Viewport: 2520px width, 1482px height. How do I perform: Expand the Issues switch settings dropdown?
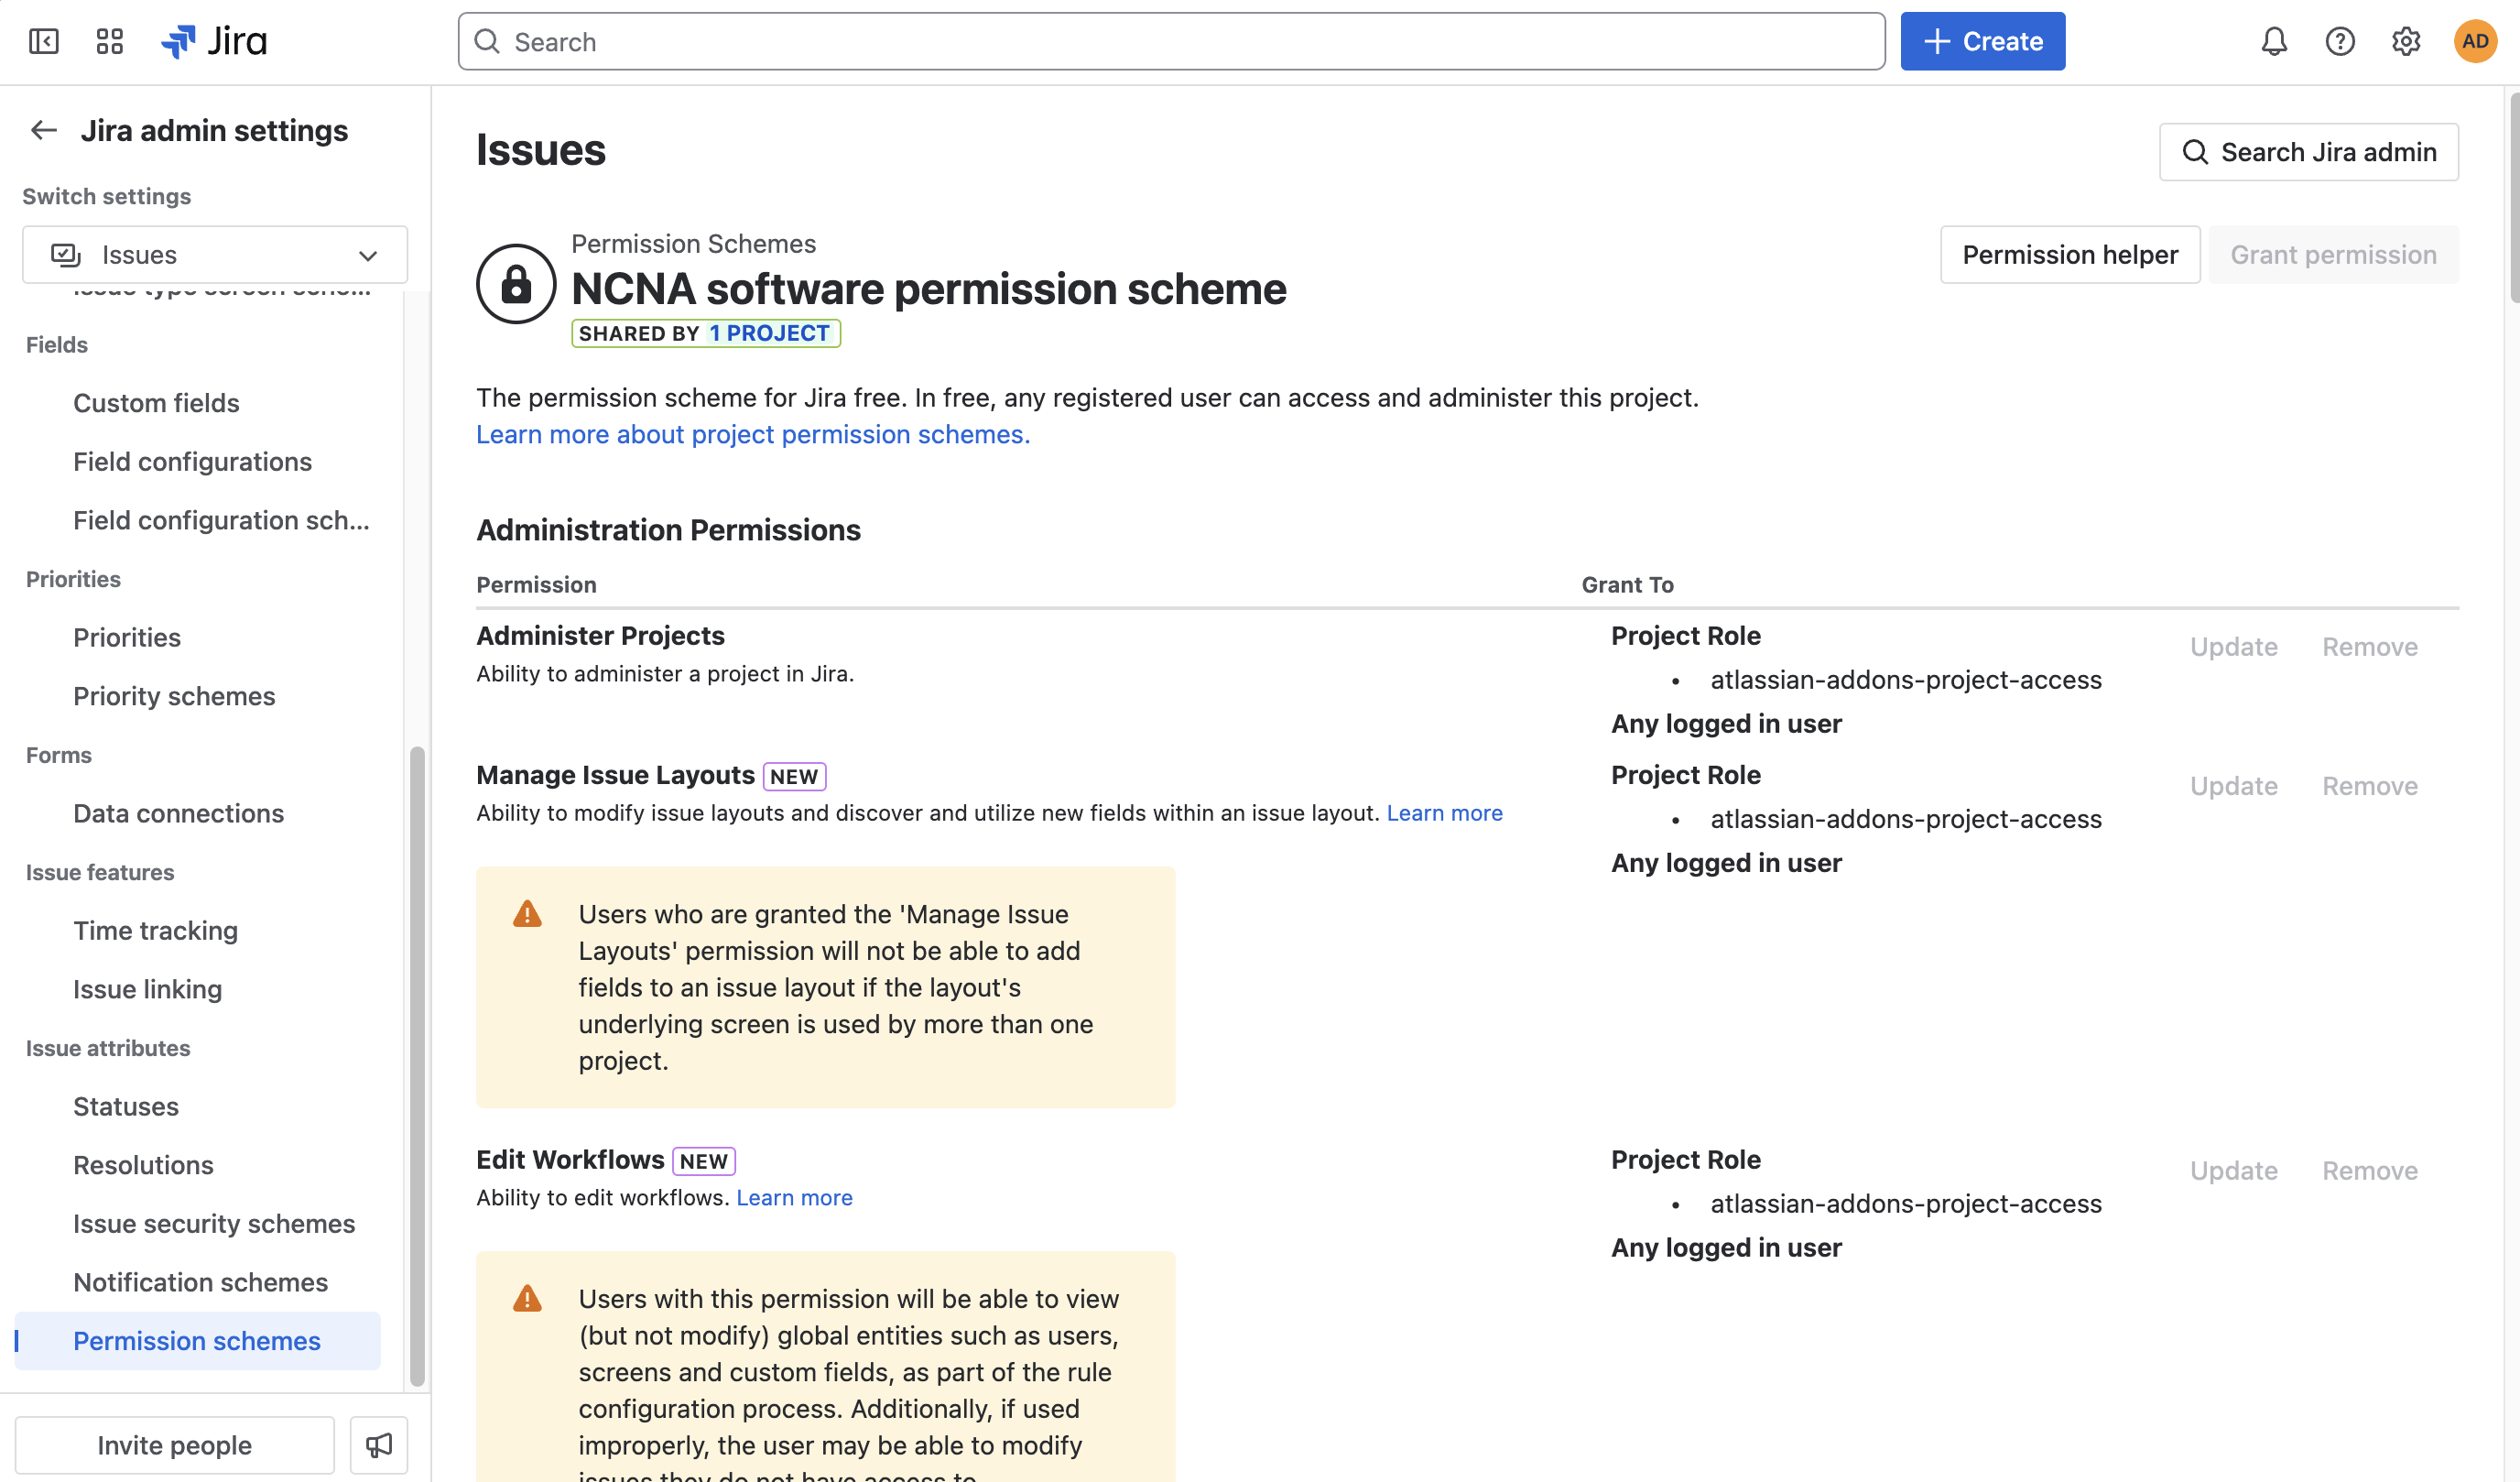click(215, 255)
